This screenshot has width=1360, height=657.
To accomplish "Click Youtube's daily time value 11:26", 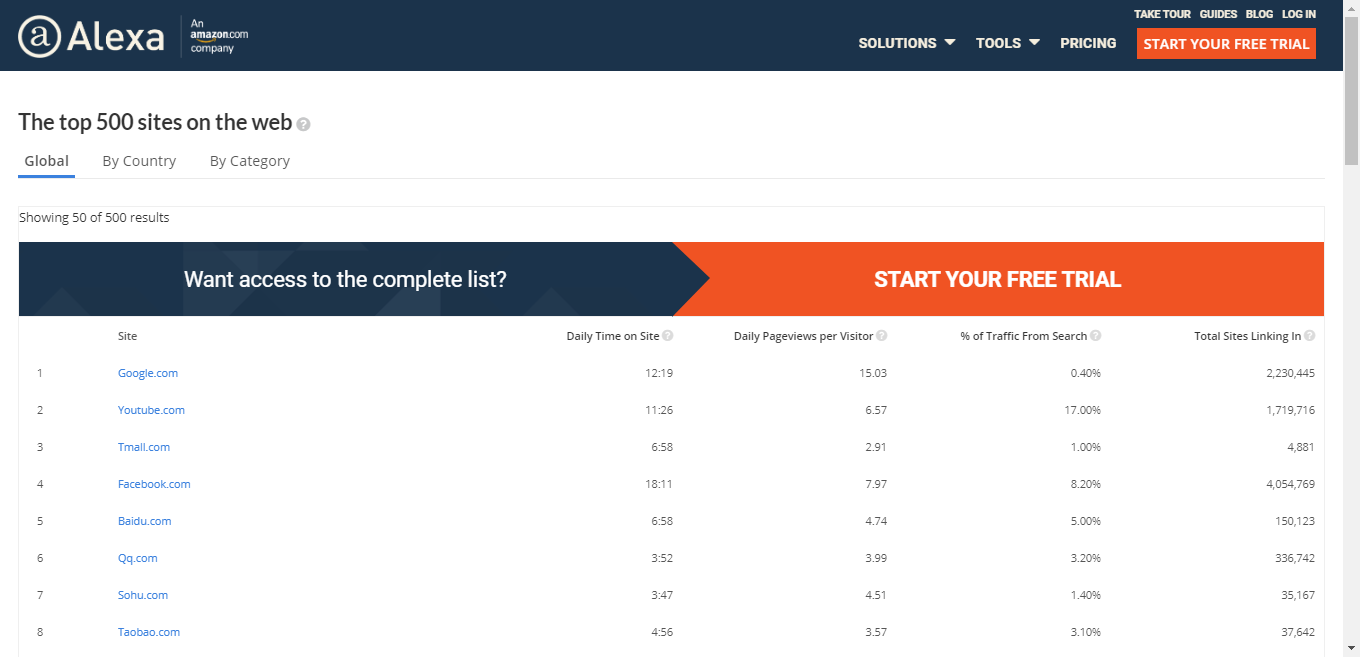I will tap(659, 410).
